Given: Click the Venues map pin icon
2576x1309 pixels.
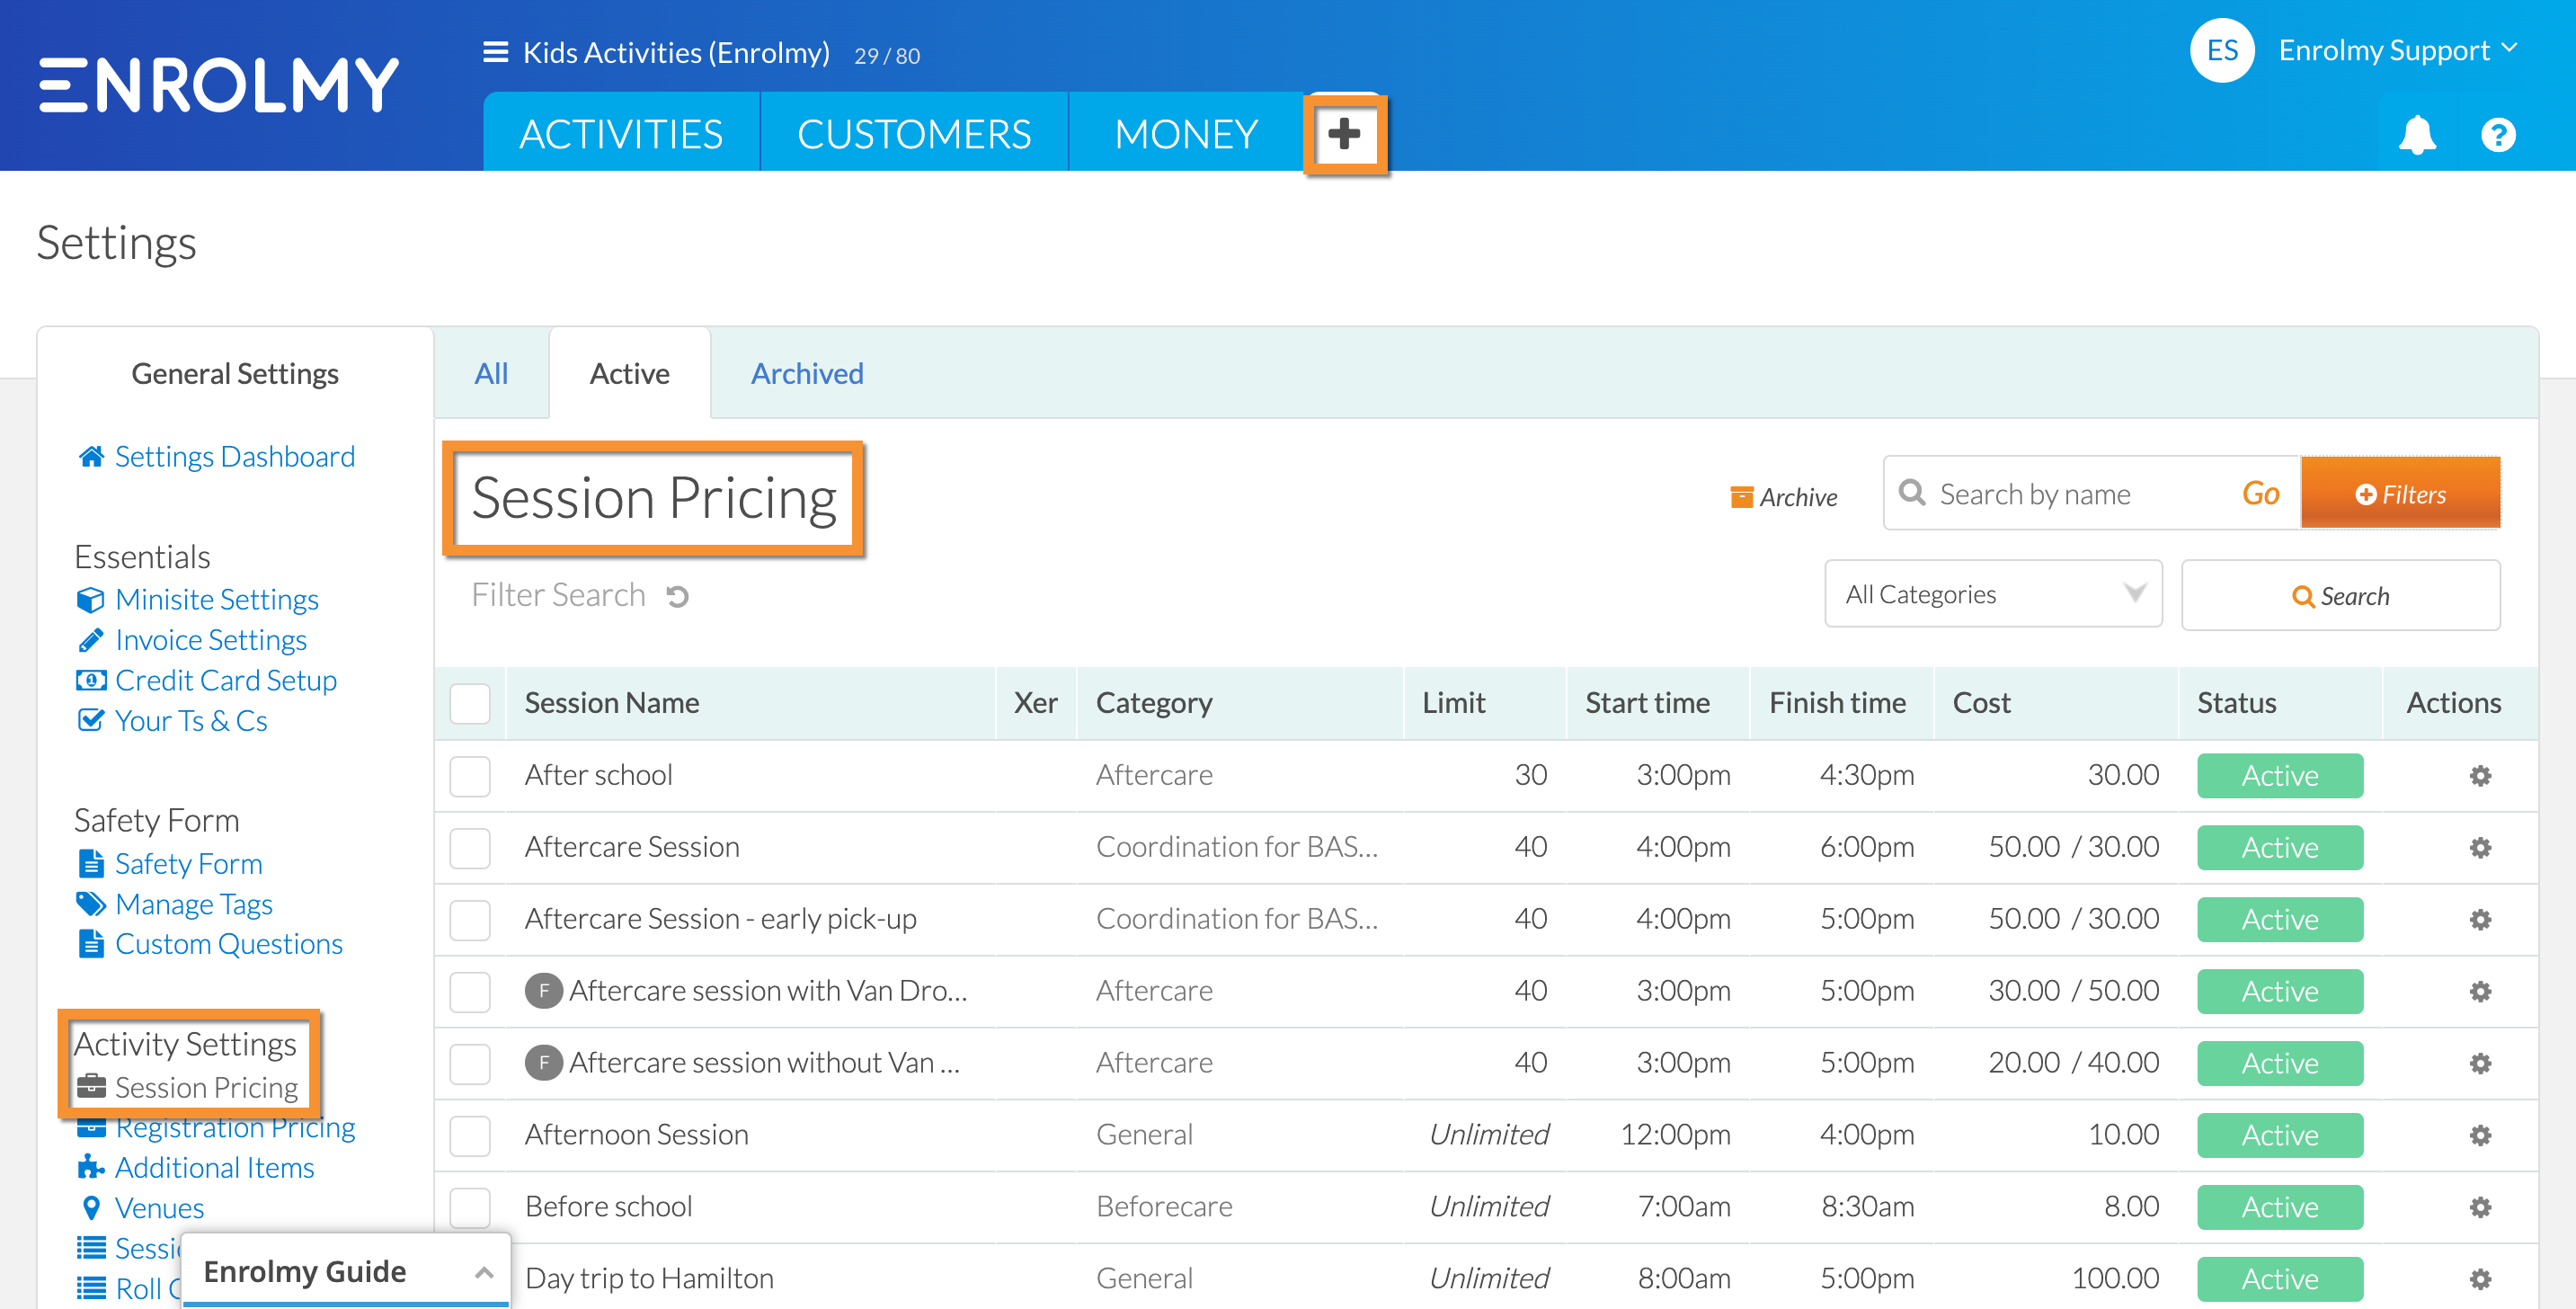Looking at the screenshot, I should point(91,1209).
